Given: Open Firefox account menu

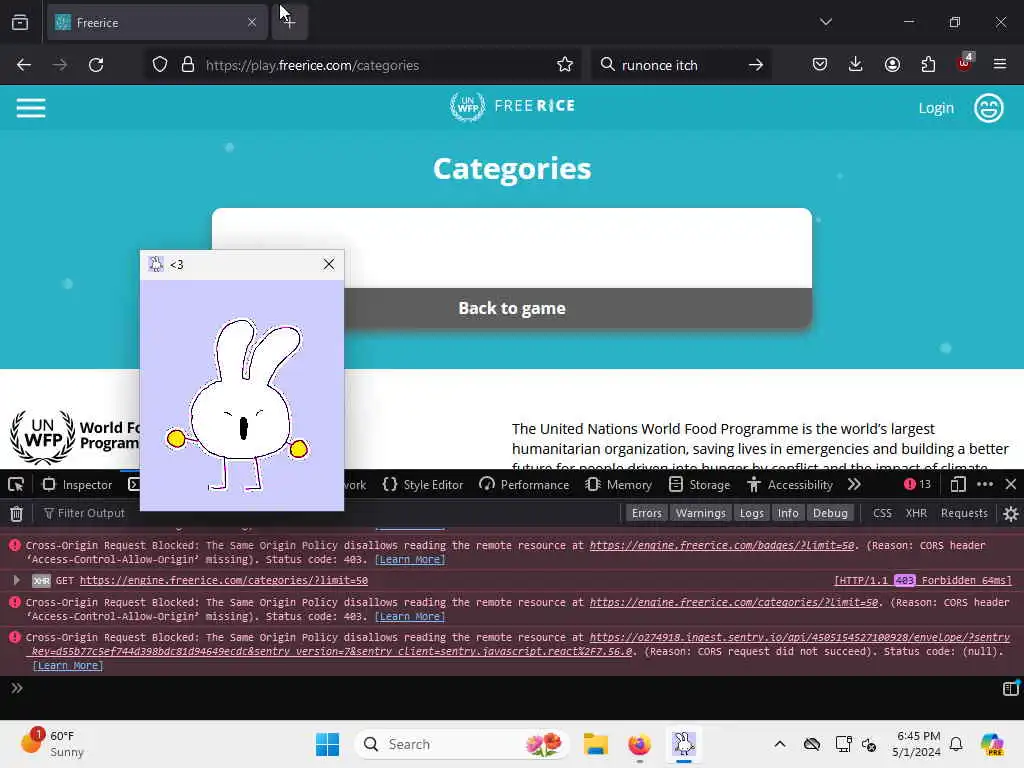Looking at the screenshot, I should [892, 65].
